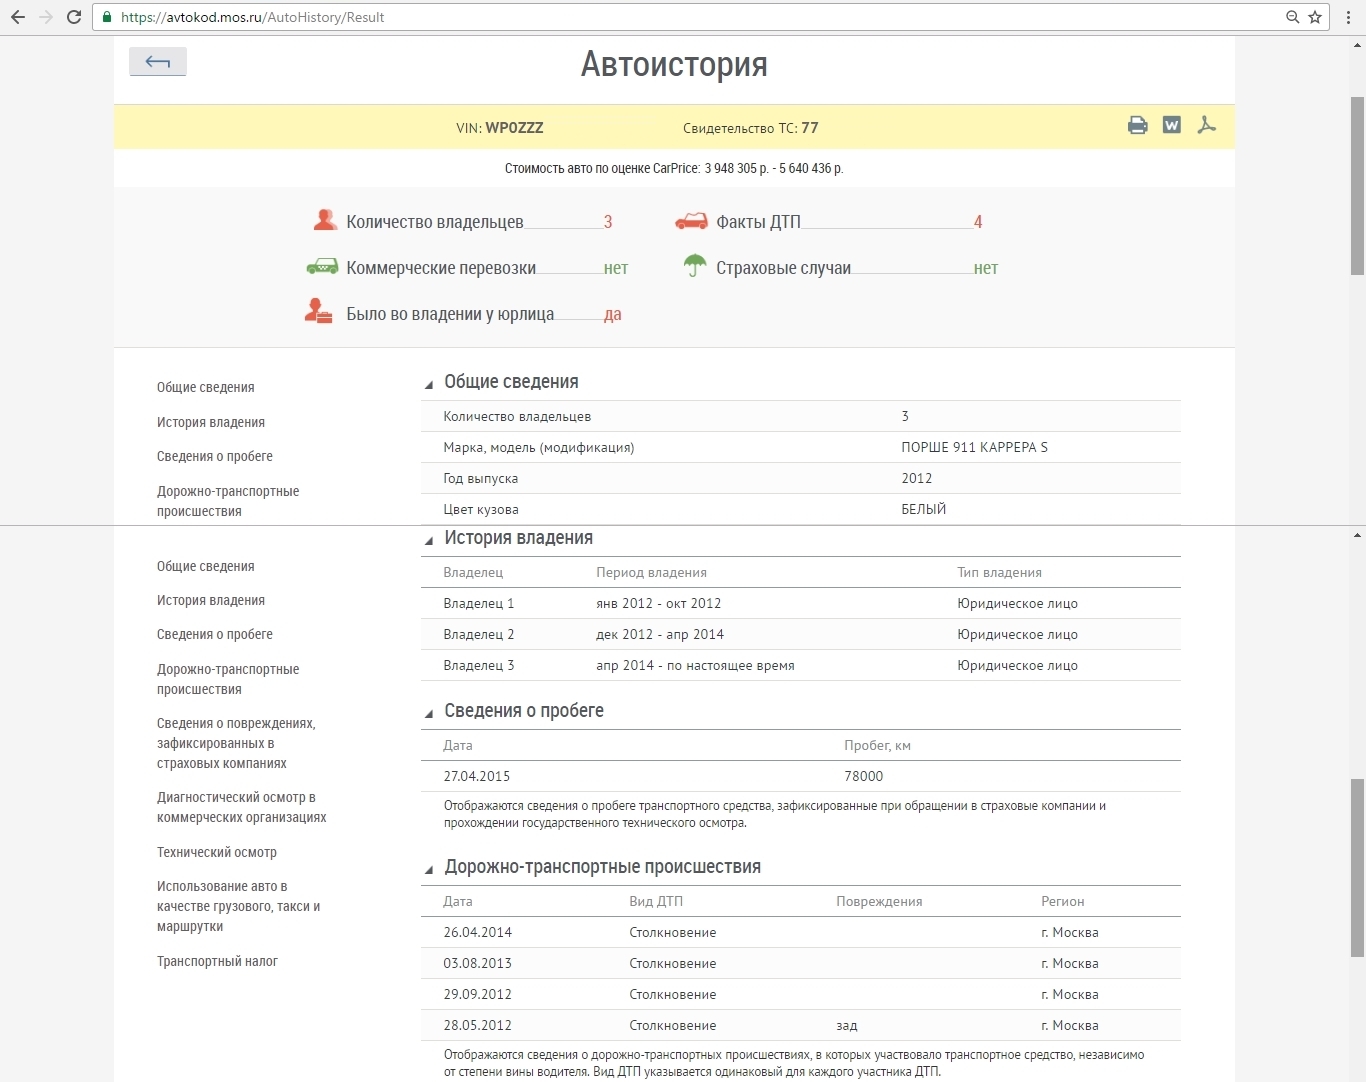Click the crashed car icon beside Факты ДТП
This screenshot has width=1366, height=1082.
coord(692,221)
